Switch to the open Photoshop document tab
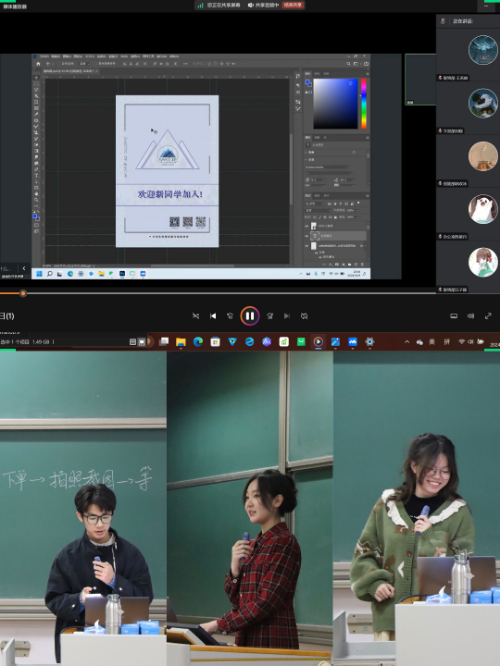 point(69,71)
